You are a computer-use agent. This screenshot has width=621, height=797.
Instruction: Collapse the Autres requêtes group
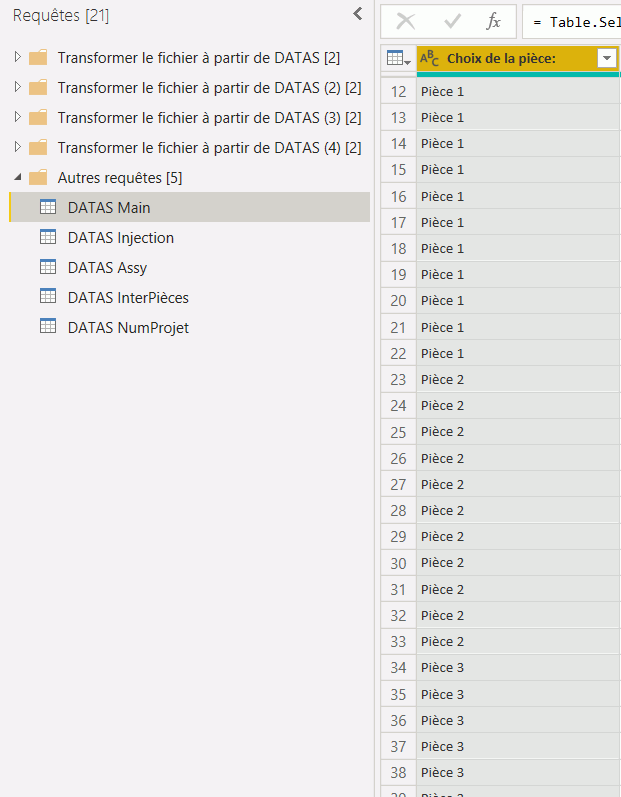click(17, 178)
